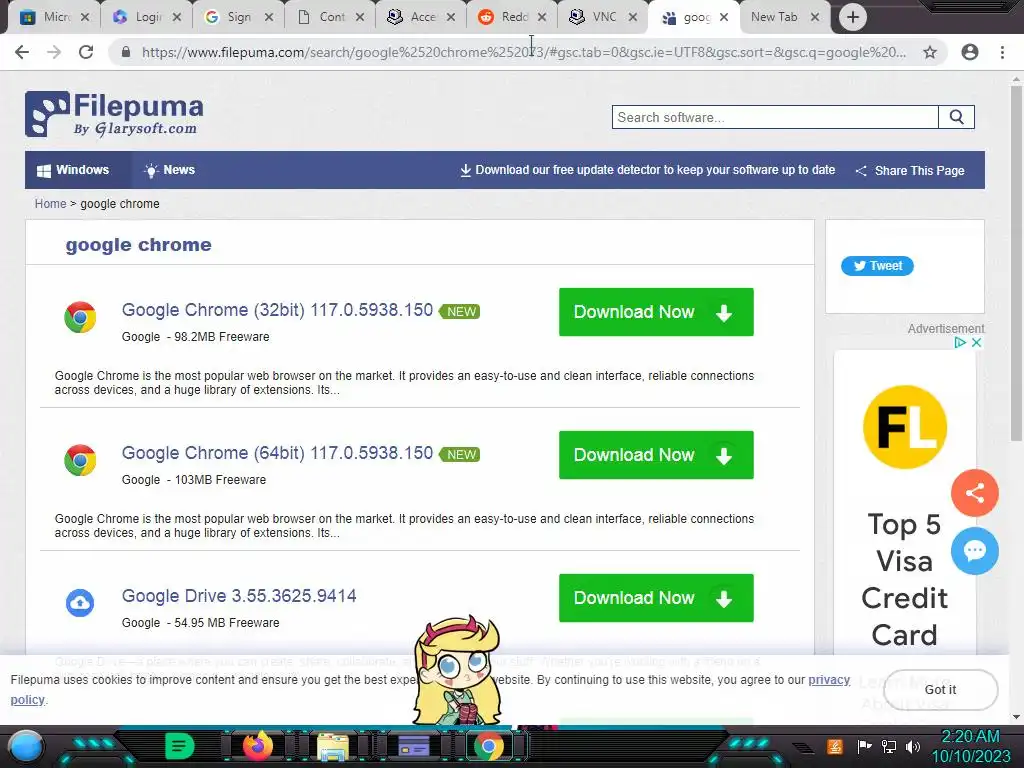
Task: Click the page vertical scrollbar thumb
Action: coord(1016,261)
